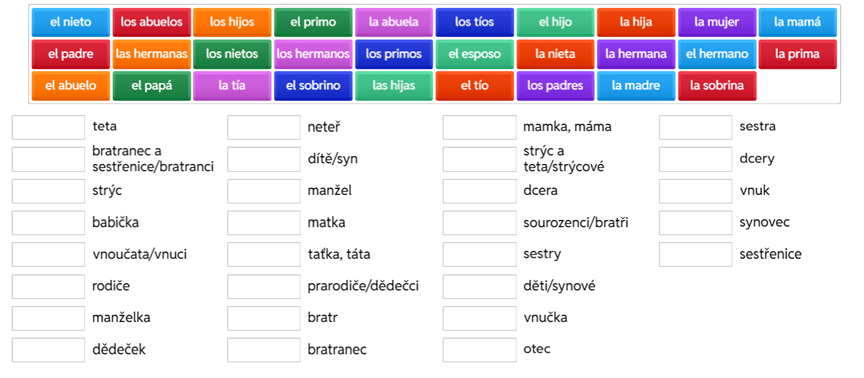This screenshot has width=864, height=378.
Task: Select the 'el tío' orange-red tile
Action: [x=474, y=86]
